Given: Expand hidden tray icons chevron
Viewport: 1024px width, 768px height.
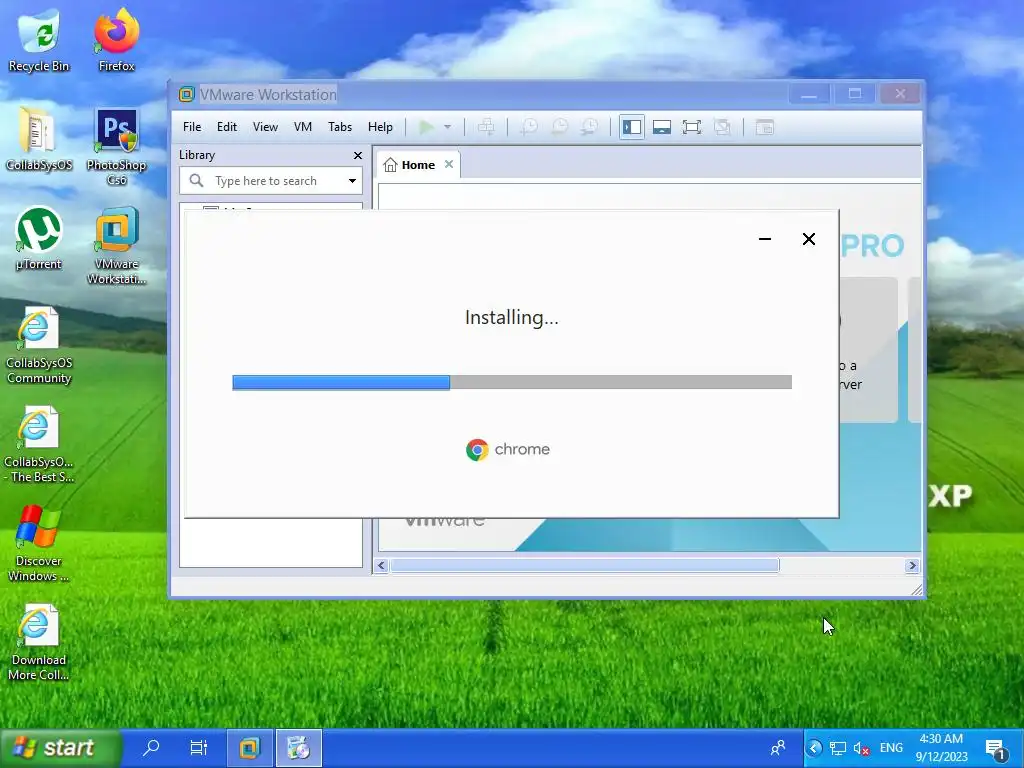Looking at the screenshot, I should (x=814, y=748).
